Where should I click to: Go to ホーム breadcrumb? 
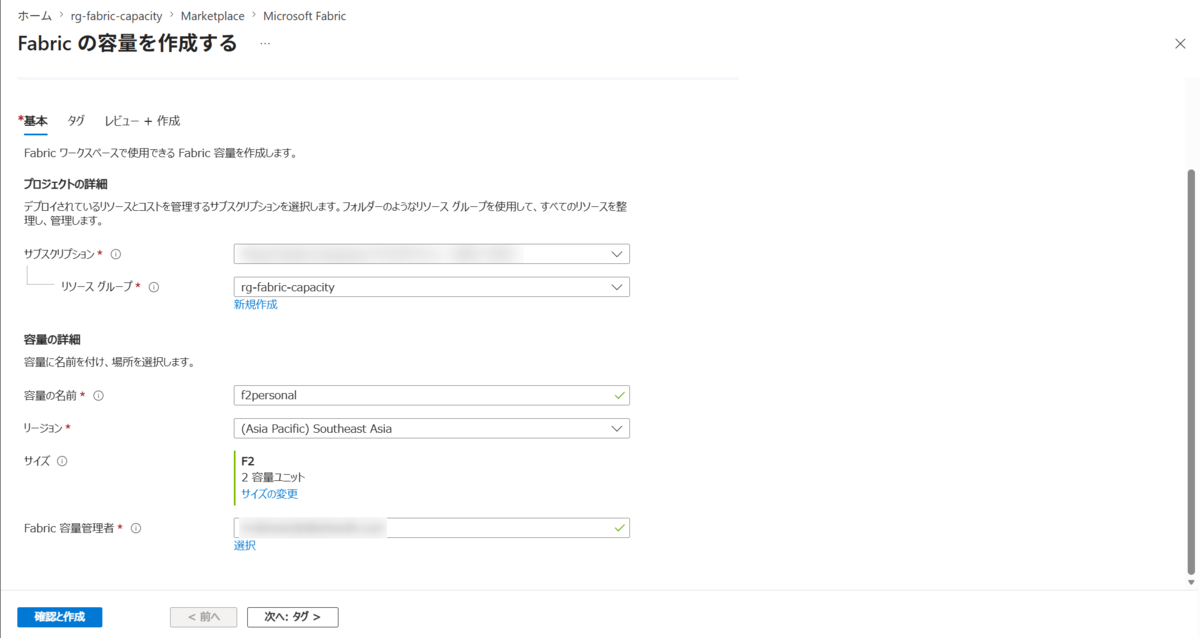pos(34,17)
